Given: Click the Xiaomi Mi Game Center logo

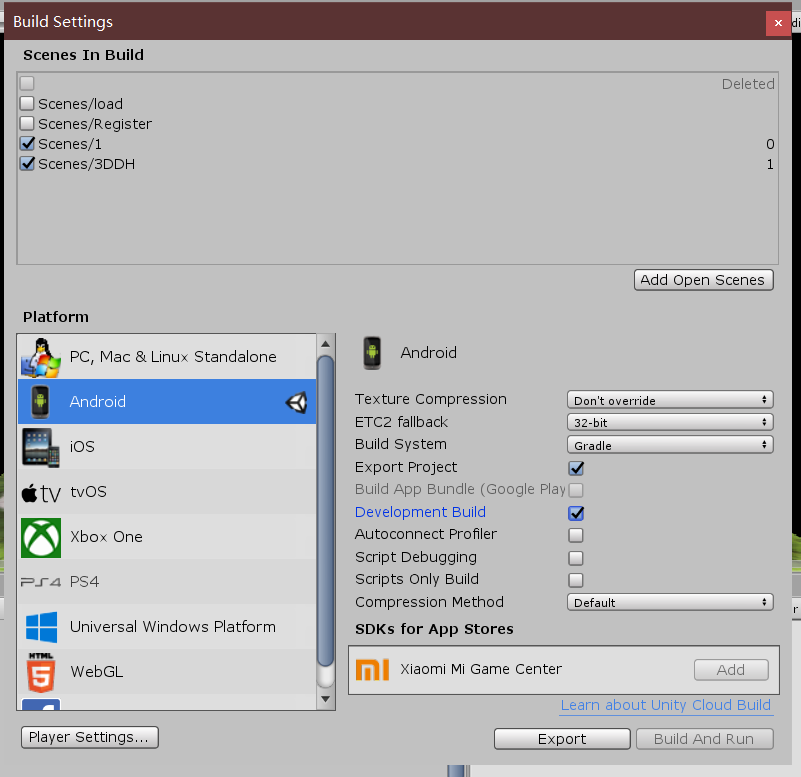Looking at the screenshot, I should (x=372, y=669).
